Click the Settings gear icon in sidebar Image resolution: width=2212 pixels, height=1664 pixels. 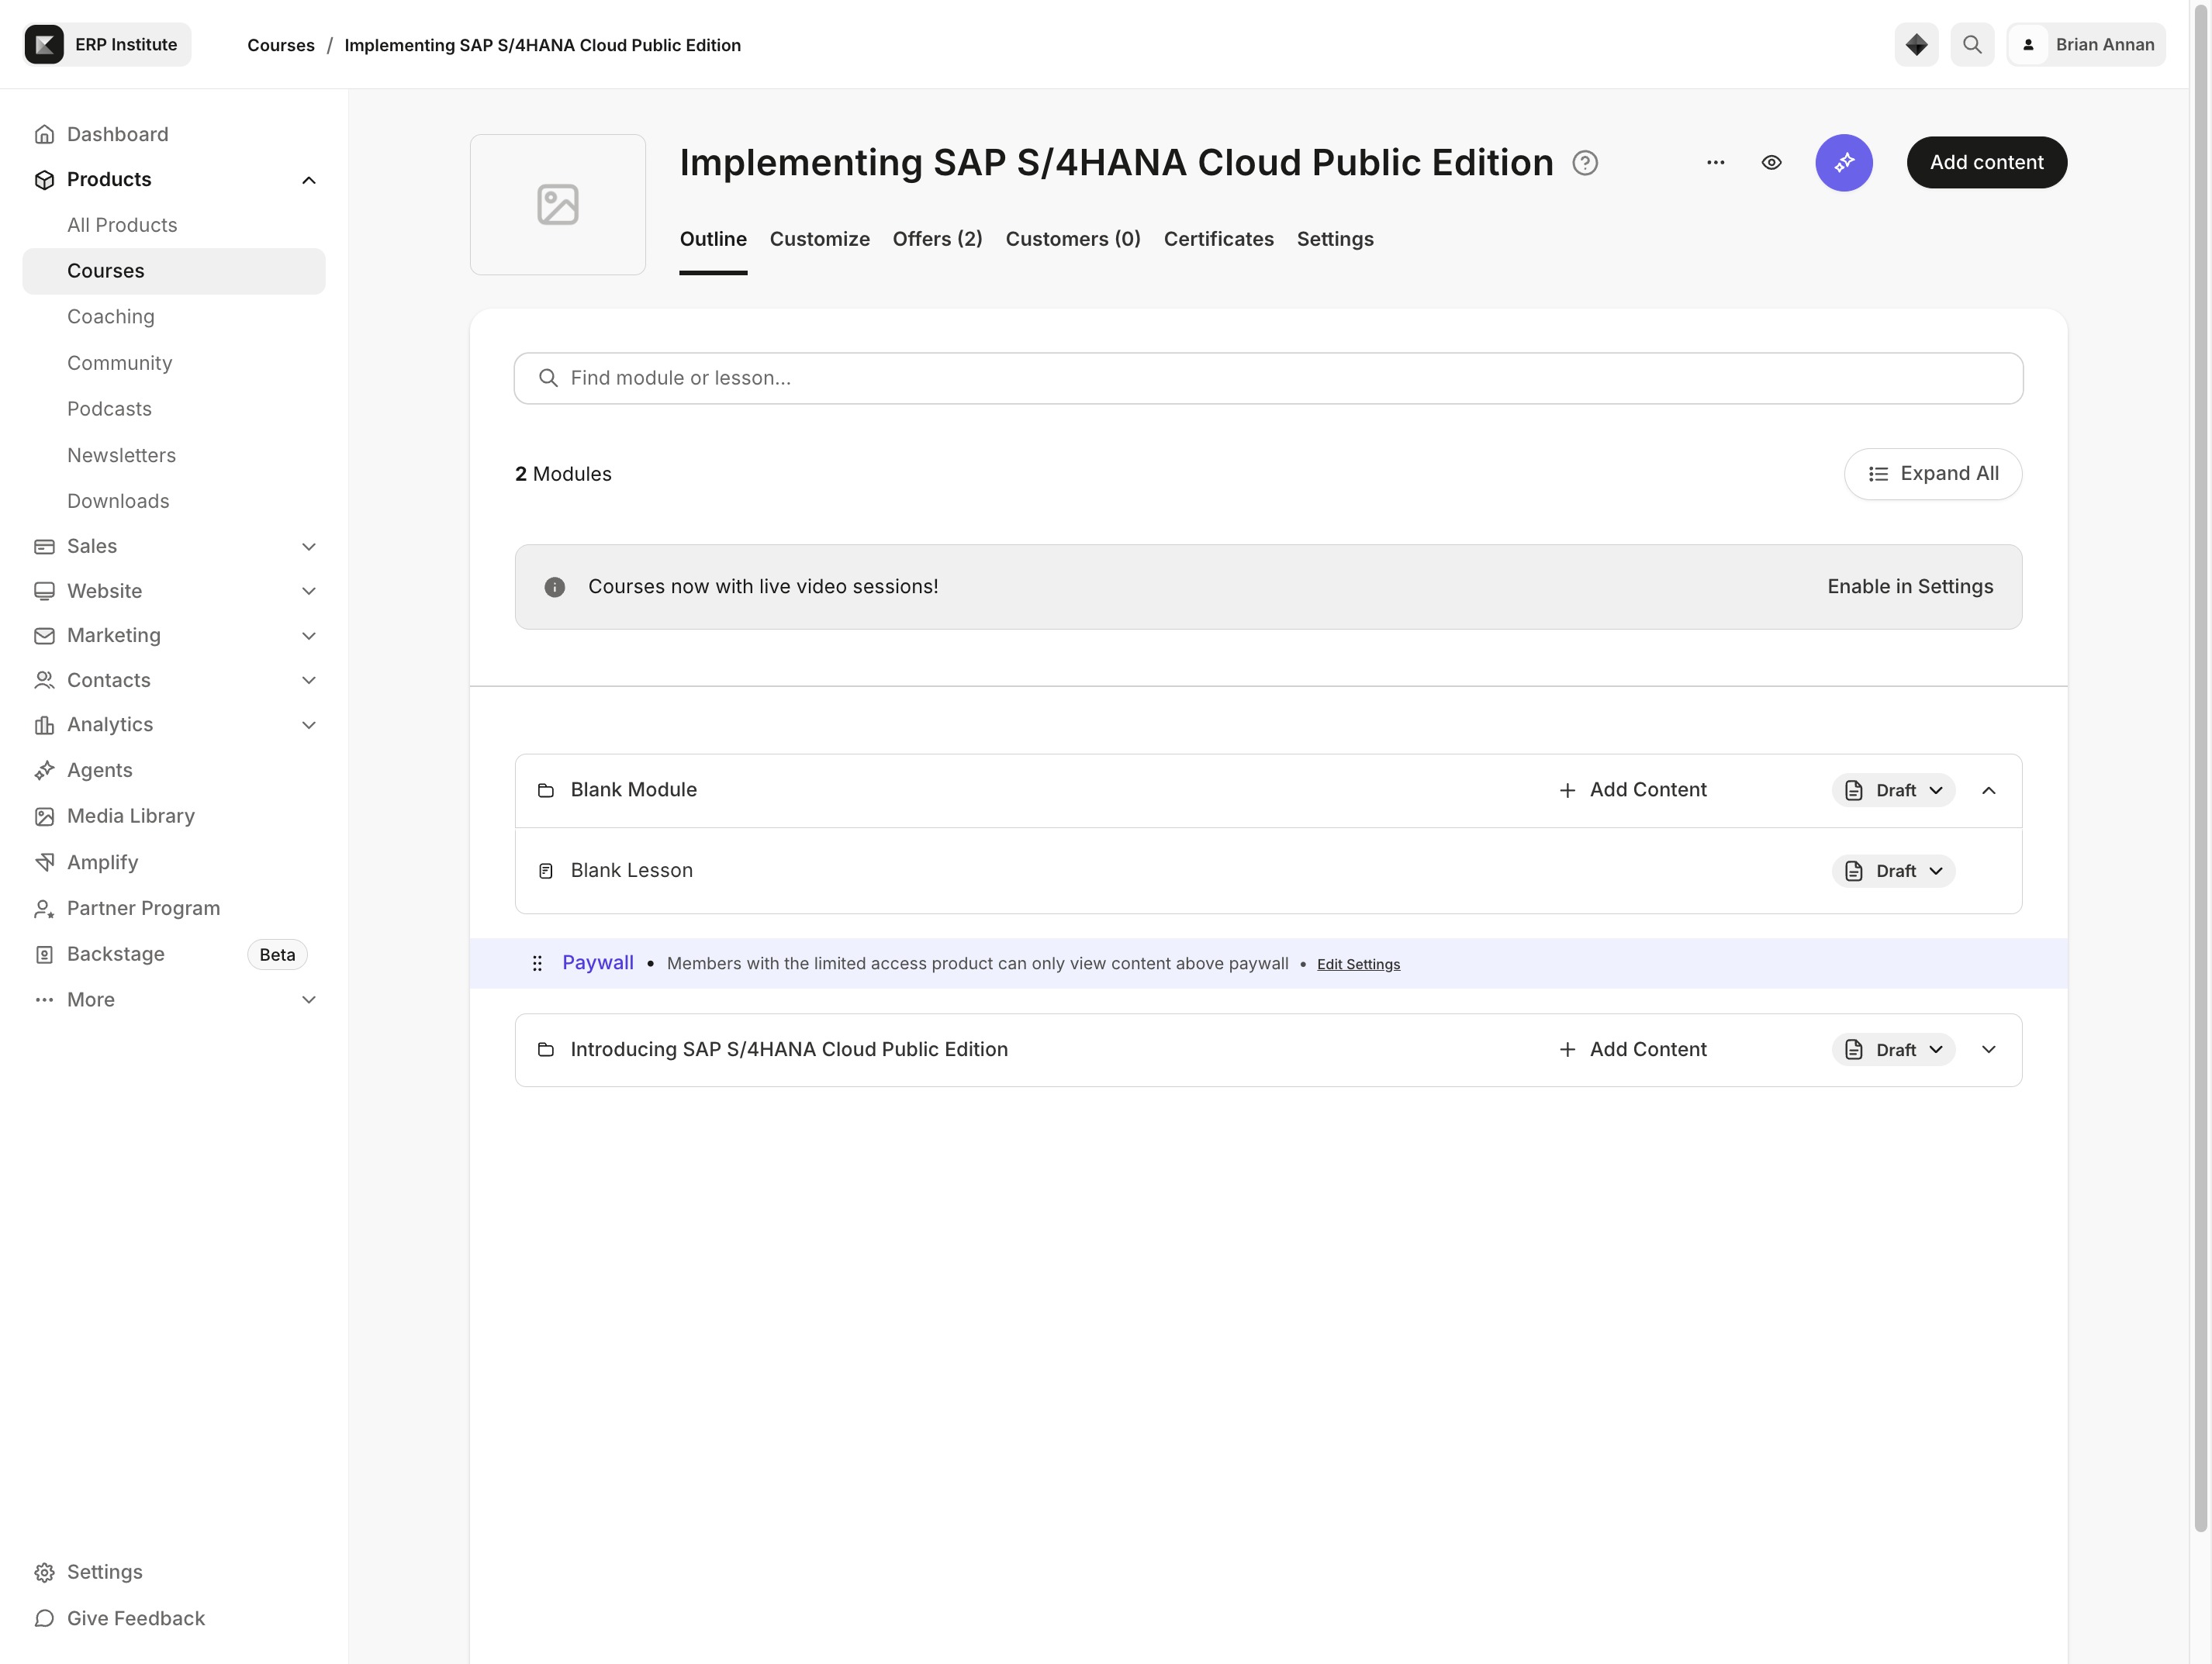click(44, 1573)
